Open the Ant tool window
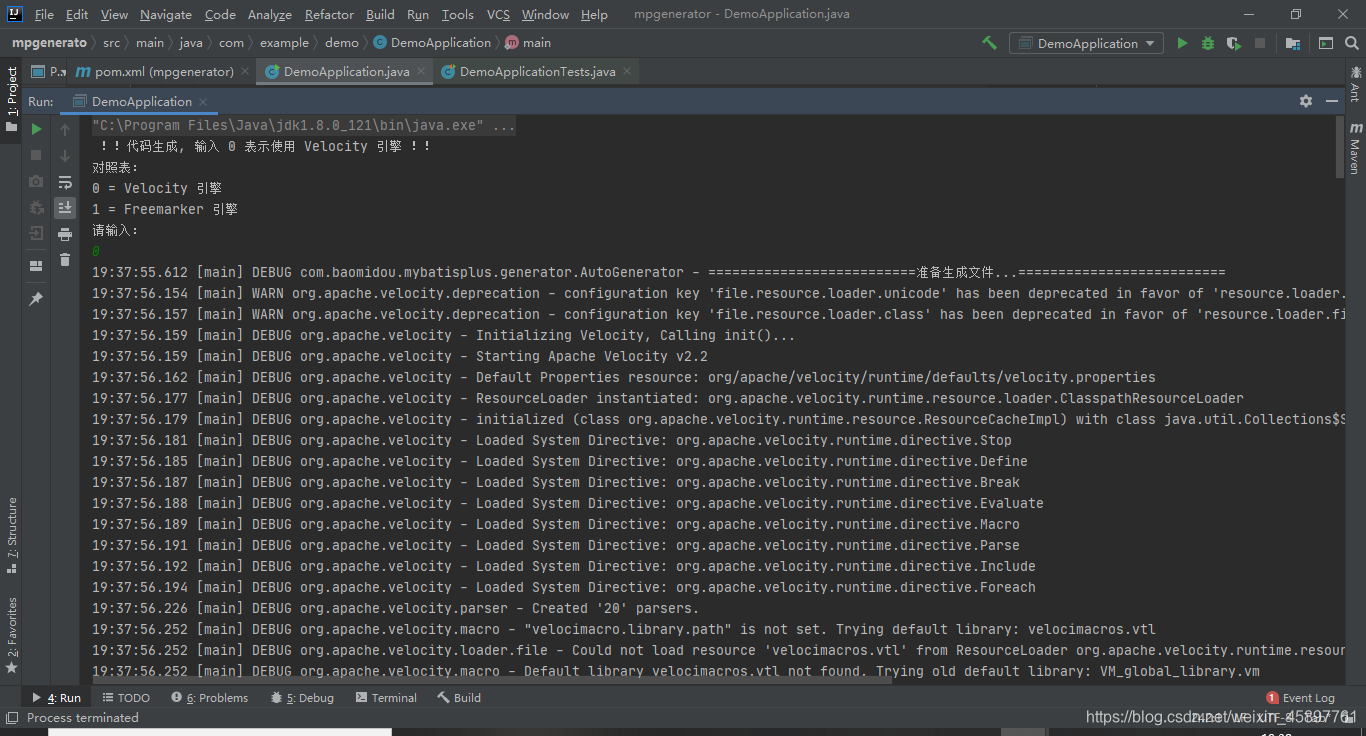 coord(1355,84)
